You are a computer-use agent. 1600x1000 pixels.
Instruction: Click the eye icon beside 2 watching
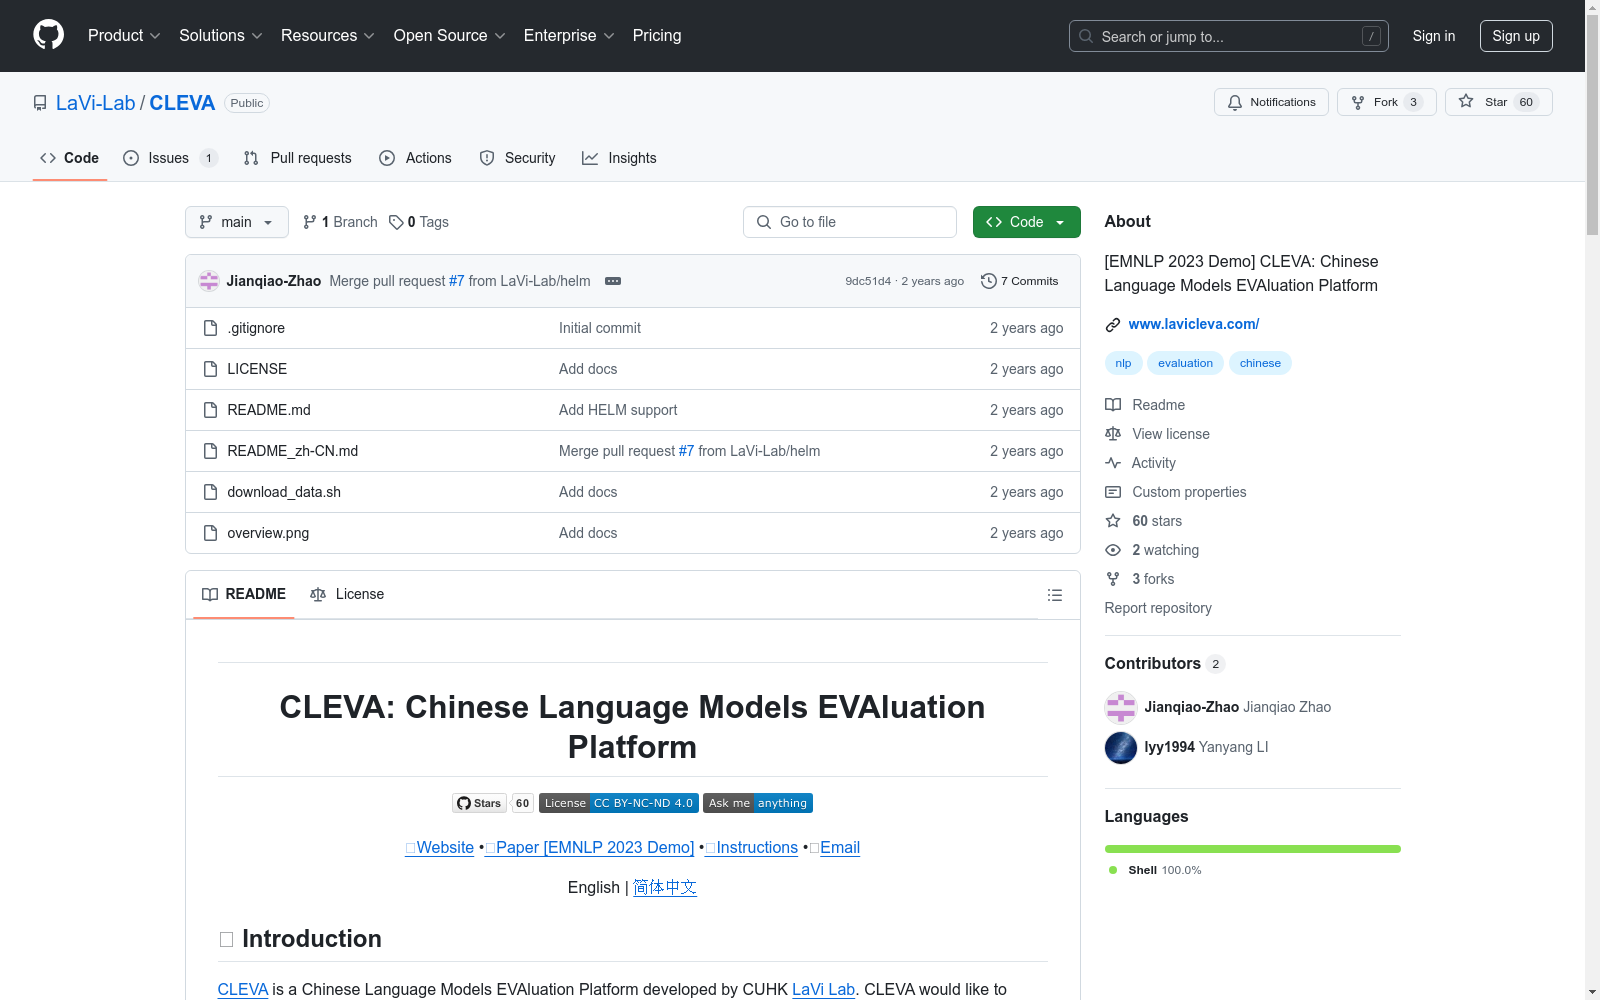click(1113, 550)
